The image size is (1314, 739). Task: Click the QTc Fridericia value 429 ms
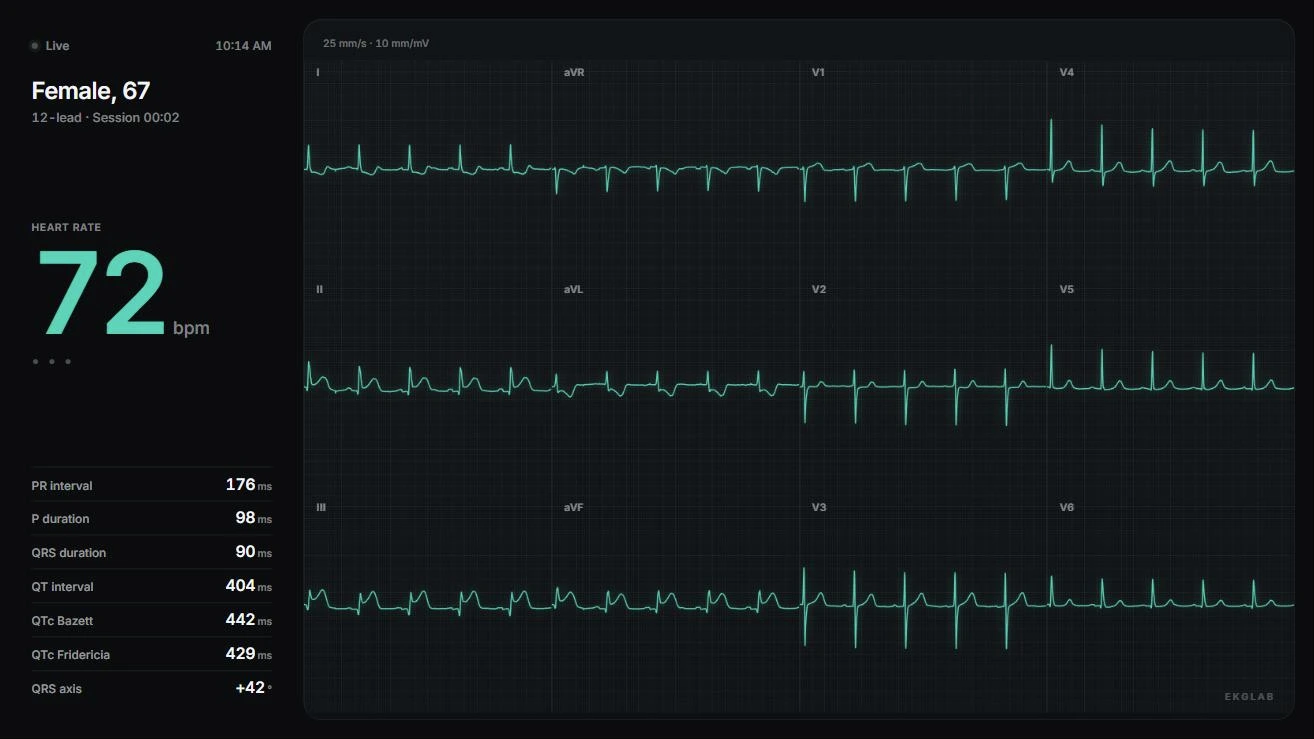pos(249,654)
